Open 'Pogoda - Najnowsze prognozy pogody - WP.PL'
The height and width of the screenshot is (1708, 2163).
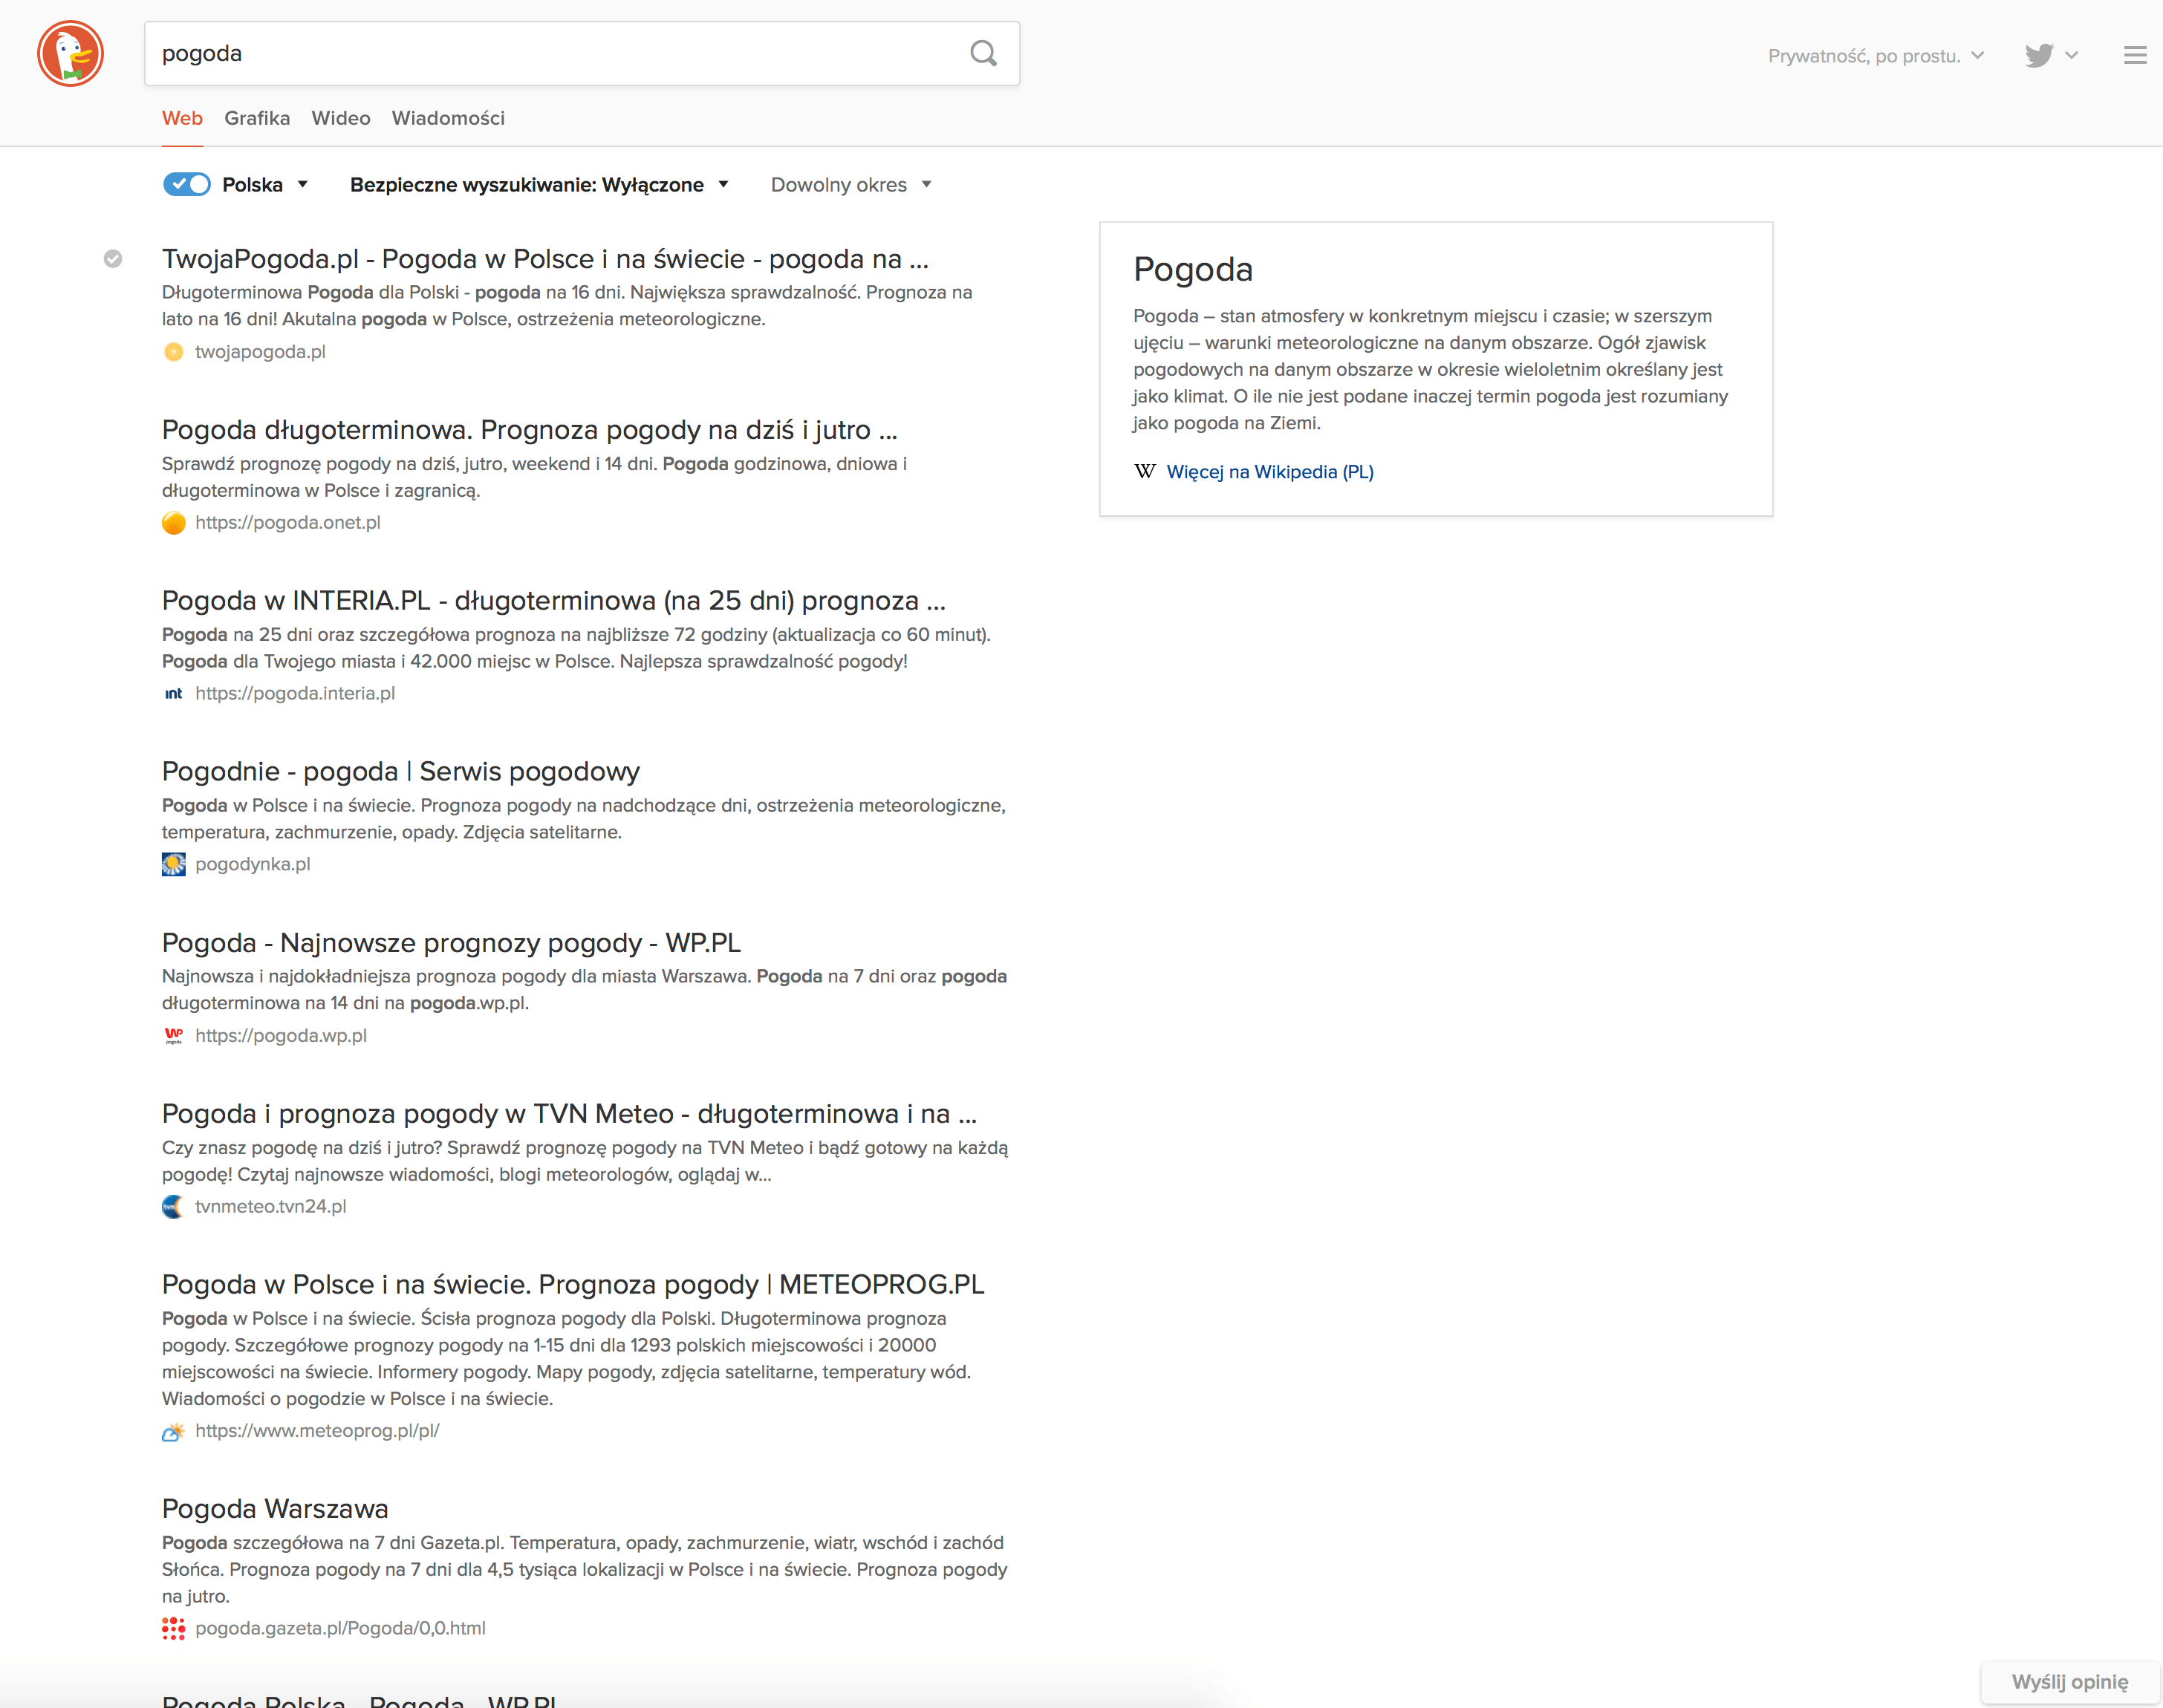point(451,943)
